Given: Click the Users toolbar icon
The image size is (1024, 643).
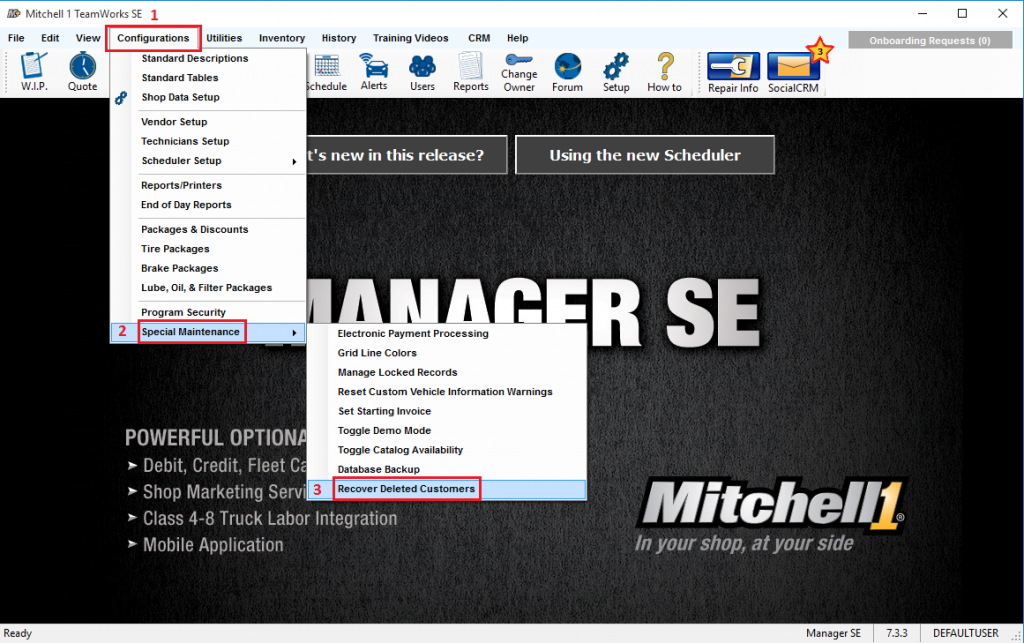Looking at the screenshot, I should pos(422,72).
